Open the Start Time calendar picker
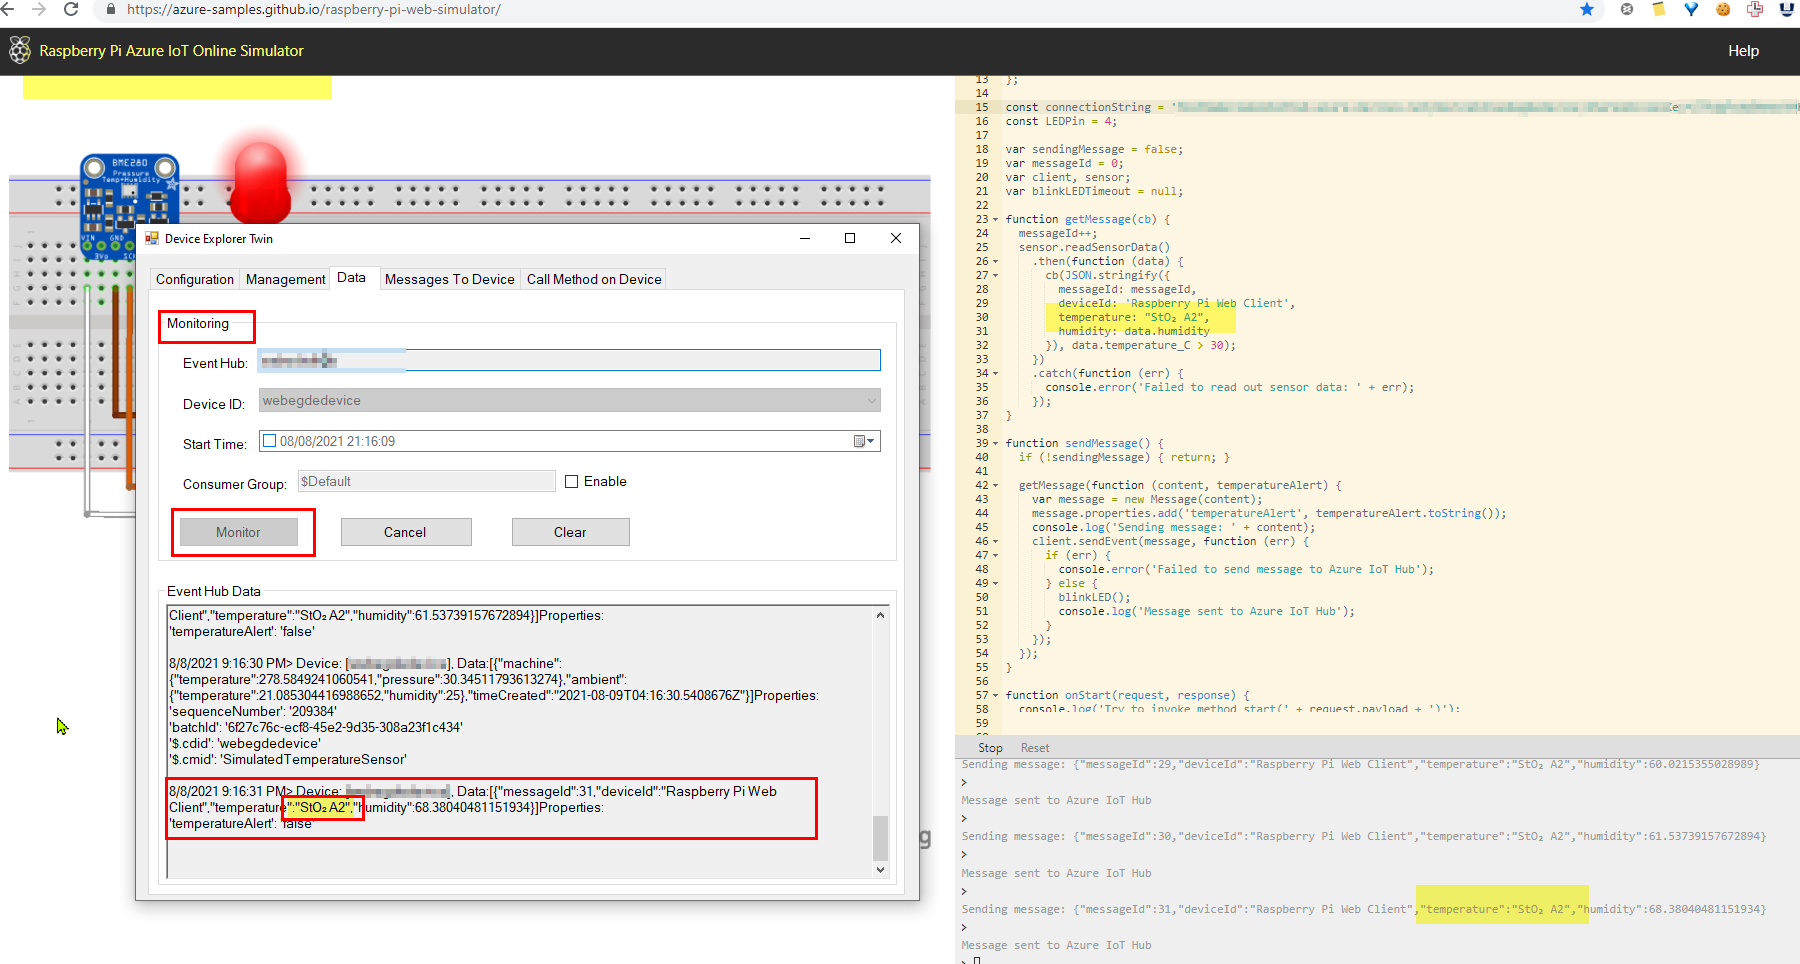 pyautogui.click(x=864, y=441)
